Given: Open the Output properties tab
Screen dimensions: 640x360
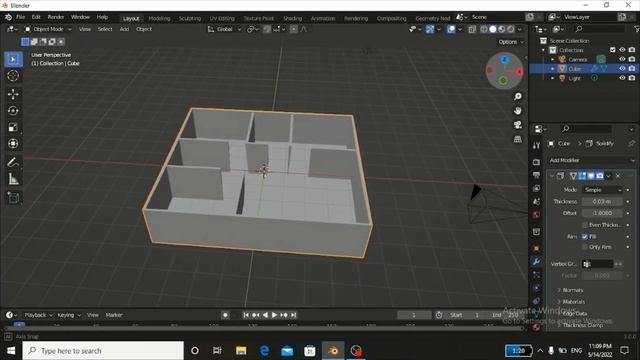Looking at the screenshot, I should [536, 175].
